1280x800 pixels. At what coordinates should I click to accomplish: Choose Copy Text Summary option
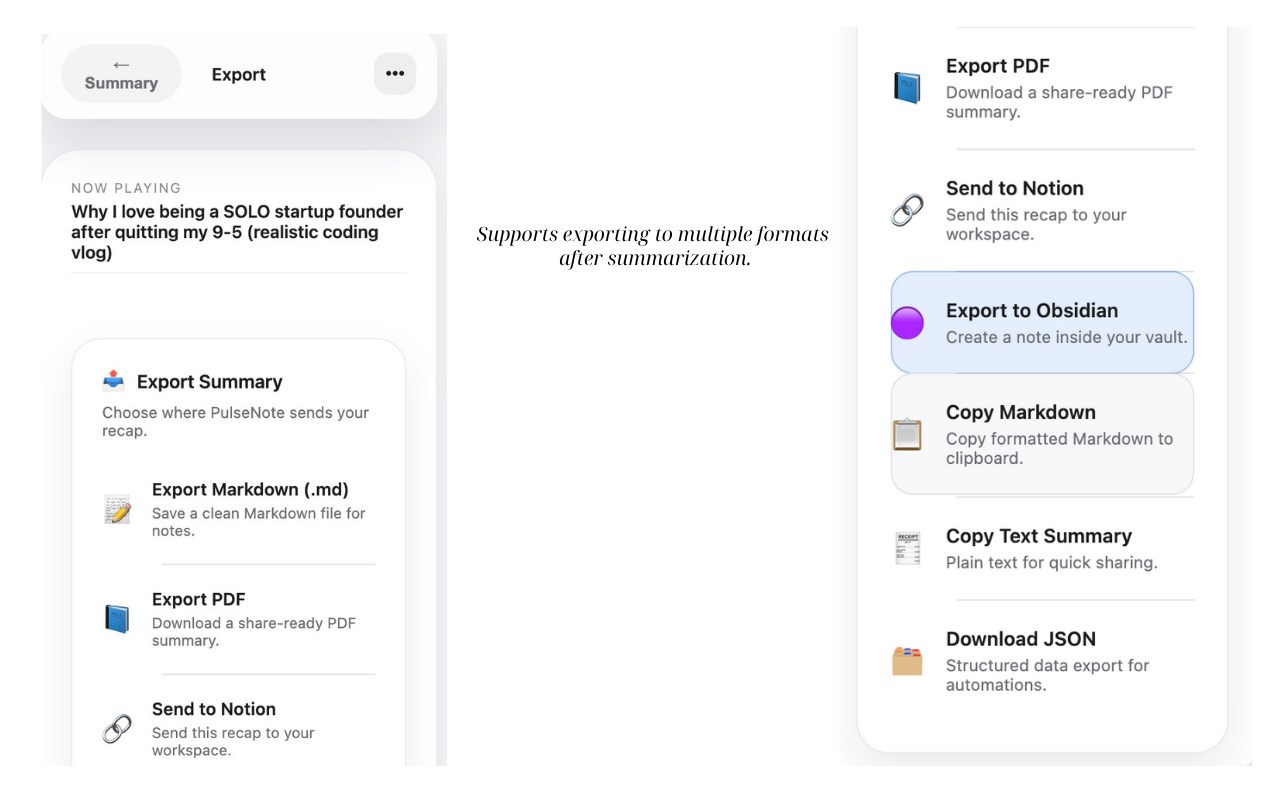pos(1042,548)
